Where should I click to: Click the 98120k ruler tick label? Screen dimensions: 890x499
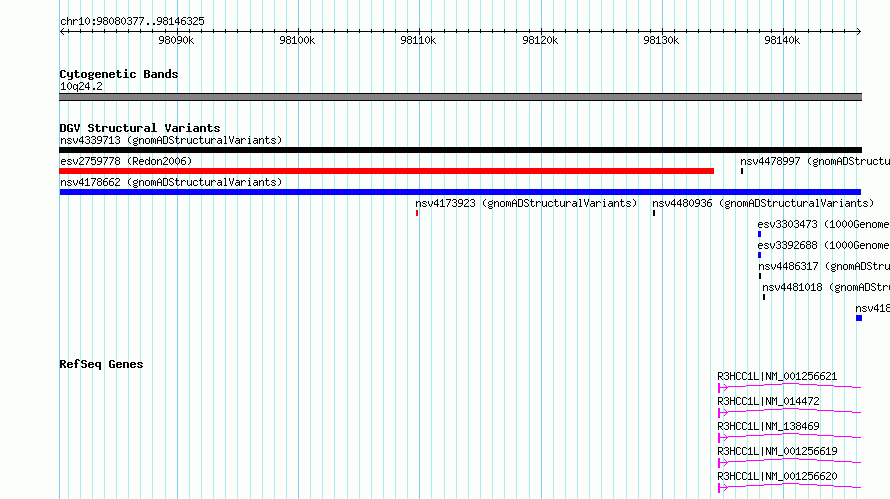(x=540, y=40)
